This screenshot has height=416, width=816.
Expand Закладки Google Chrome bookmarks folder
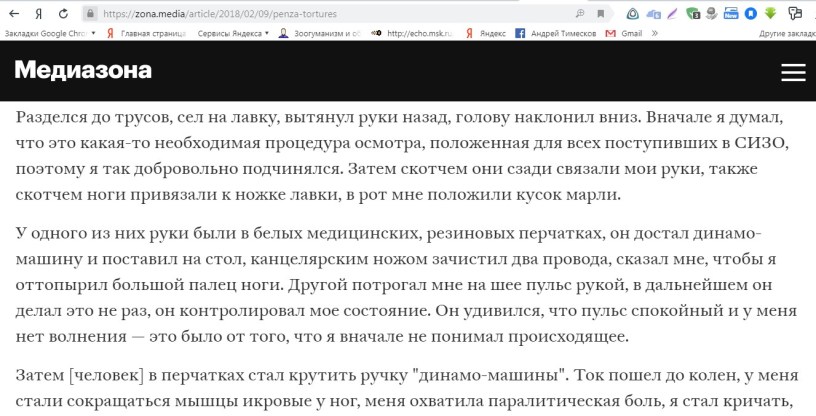coord(50,32)
